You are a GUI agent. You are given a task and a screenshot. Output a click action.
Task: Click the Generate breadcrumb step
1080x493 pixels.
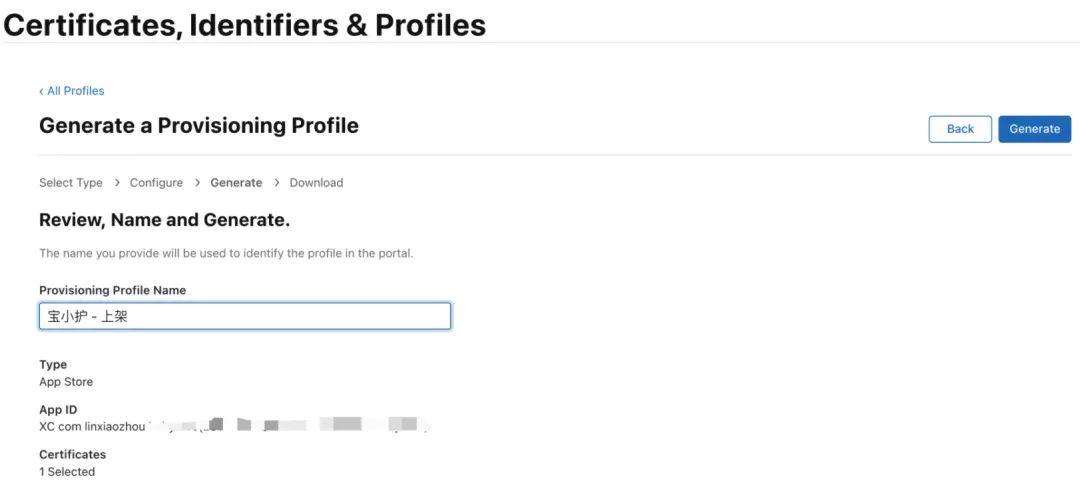(236, 183)
